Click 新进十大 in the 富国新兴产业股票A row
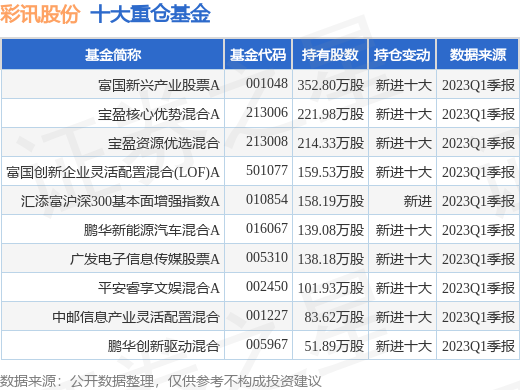520x390 pixels. point(404,85)
